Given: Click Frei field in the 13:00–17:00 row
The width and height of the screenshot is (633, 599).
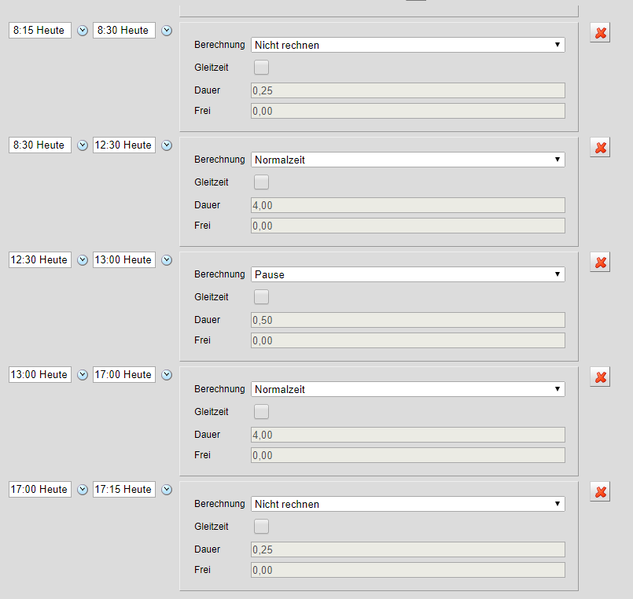Looking at the screenshot, I should point(408,455).
